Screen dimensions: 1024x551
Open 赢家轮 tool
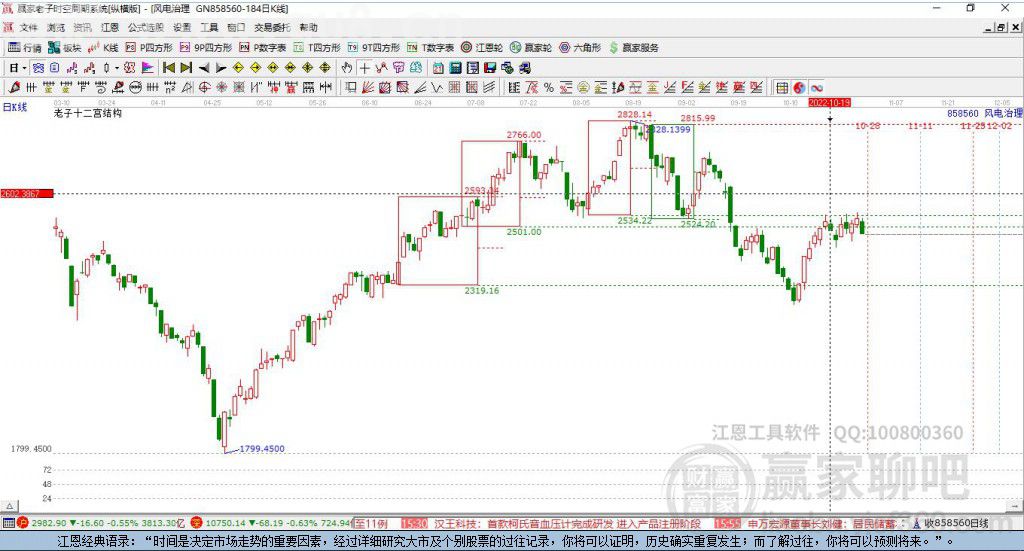pyautogui.click(x=531, y=48)
